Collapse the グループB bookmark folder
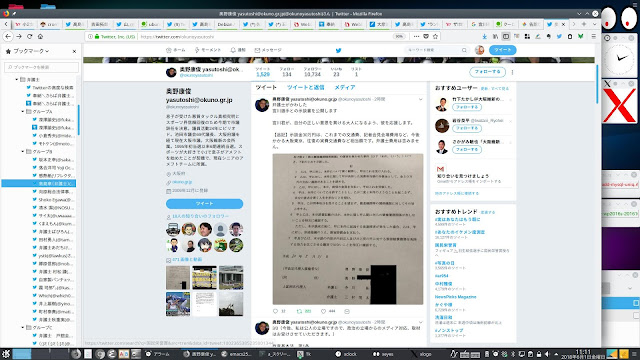Screen dimensions: 640x360 23,151
